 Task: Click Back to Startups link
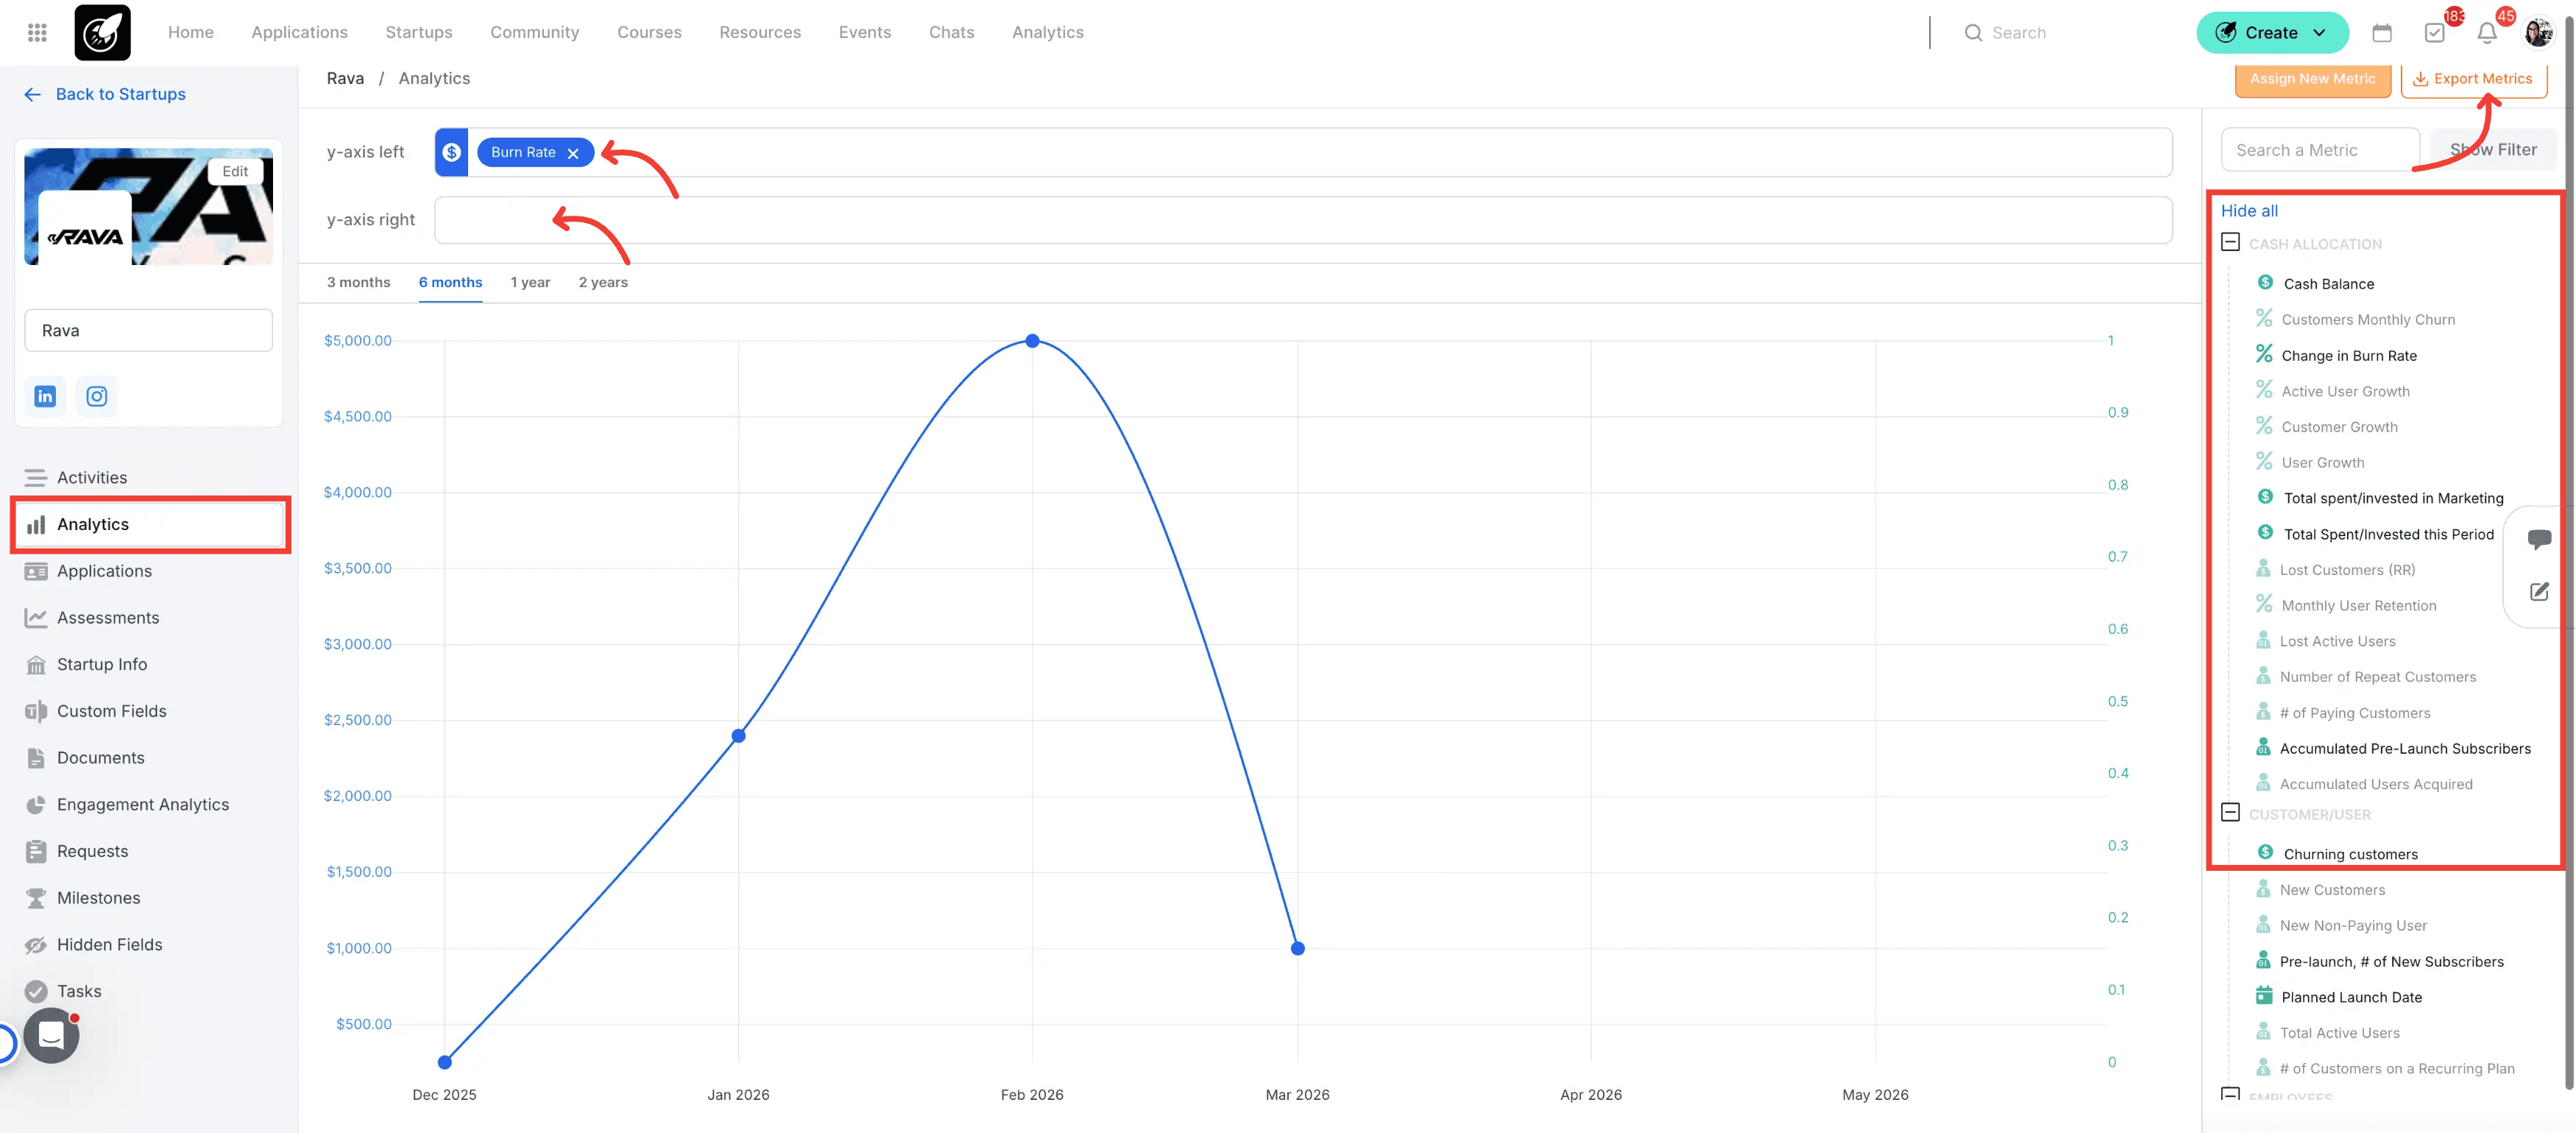[105, 94]
